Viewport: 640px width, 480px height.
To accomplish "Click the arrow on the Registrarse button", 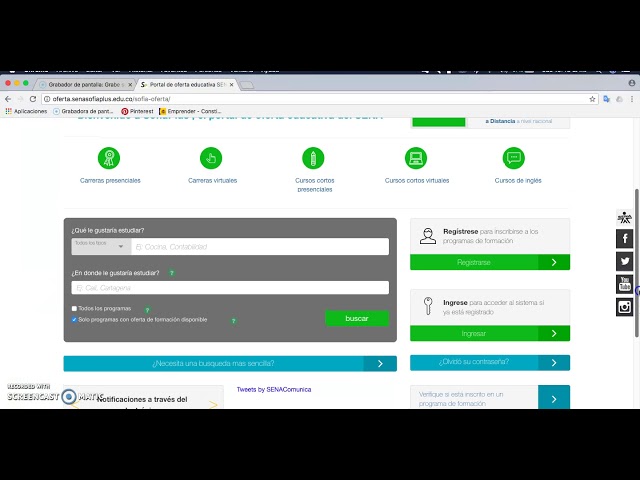I will (x=554, y=262).
